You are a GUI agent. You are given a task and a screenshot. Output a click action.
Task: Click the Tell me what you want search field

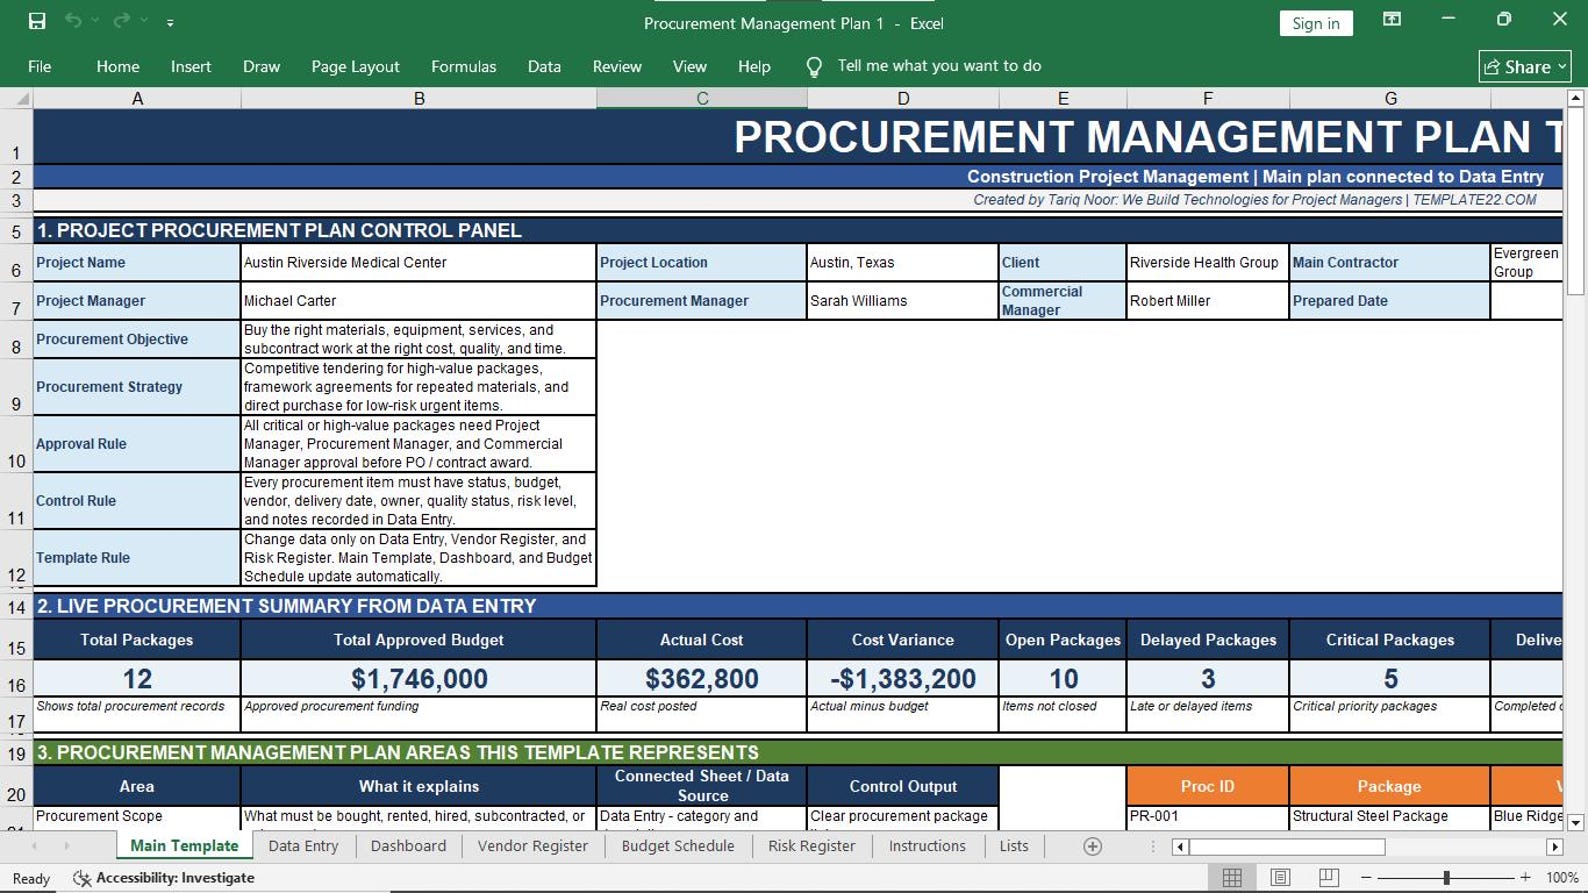[x=939, y=66]
